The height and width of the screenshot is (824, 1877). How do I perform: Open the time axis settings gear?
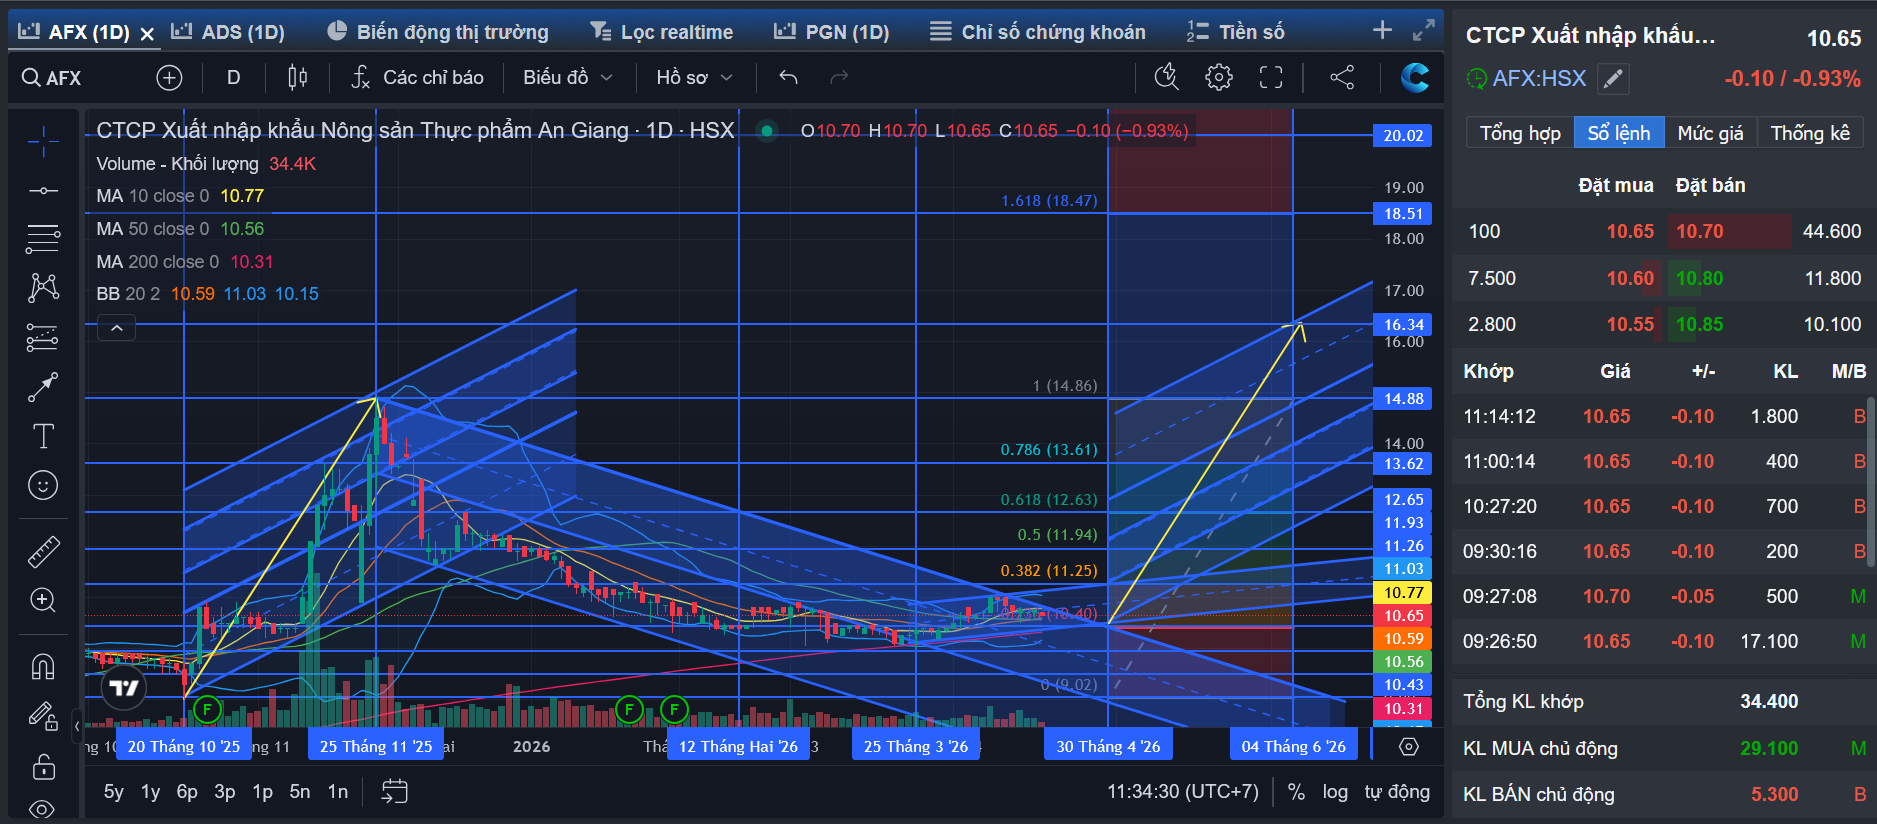(x=1409, y=746)
